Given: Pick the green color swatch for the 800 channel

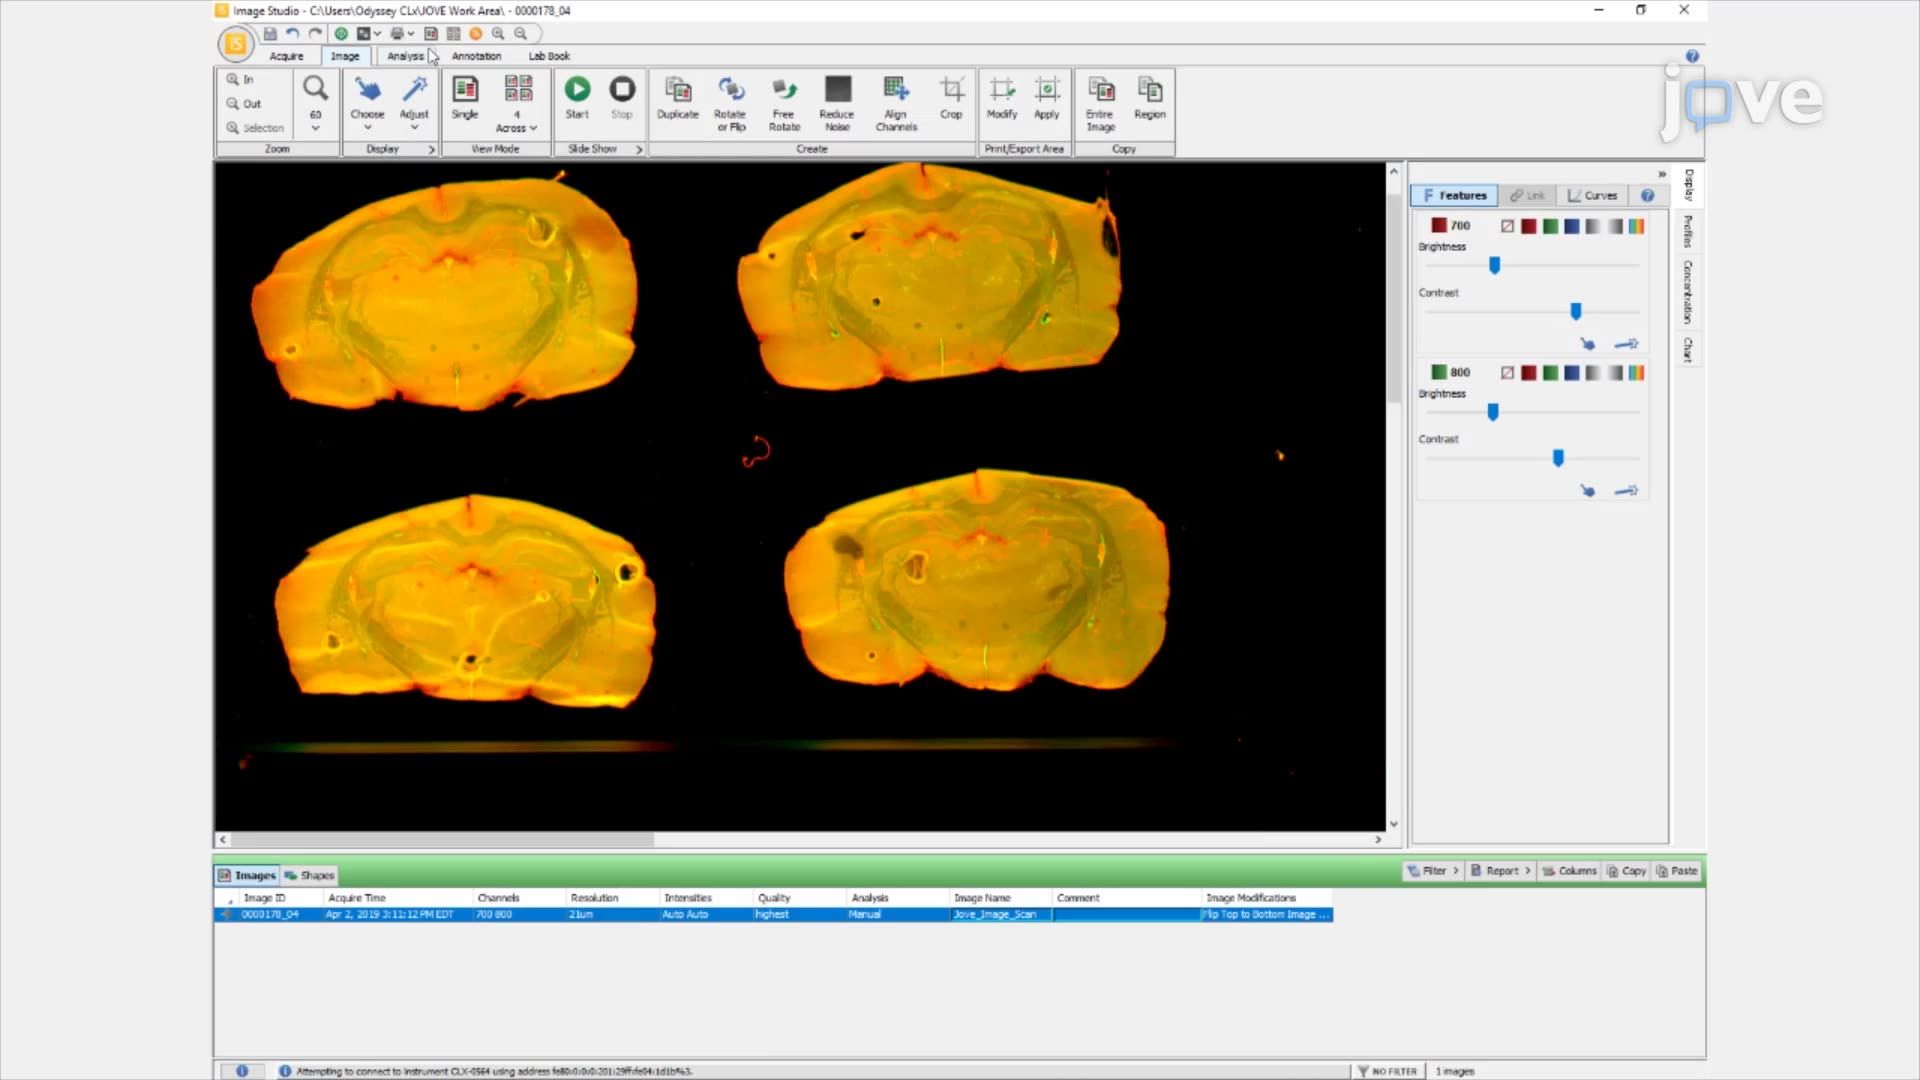Looking at the screenshot, I should point(1550,372).
